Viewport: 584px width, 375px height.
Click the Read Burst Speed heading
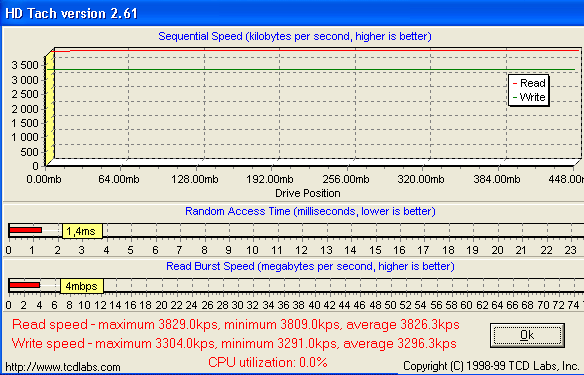click(x=310, y=267)
